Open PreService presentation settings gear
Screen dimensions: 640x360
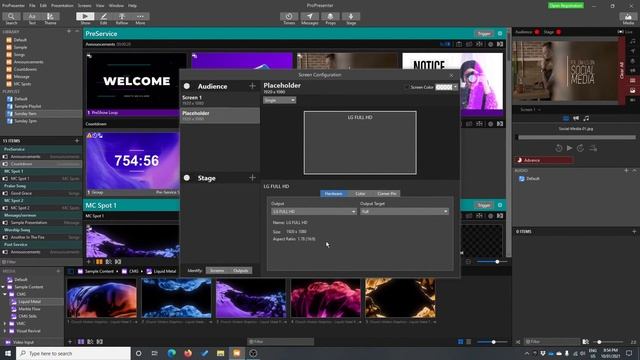pos(500,33)
